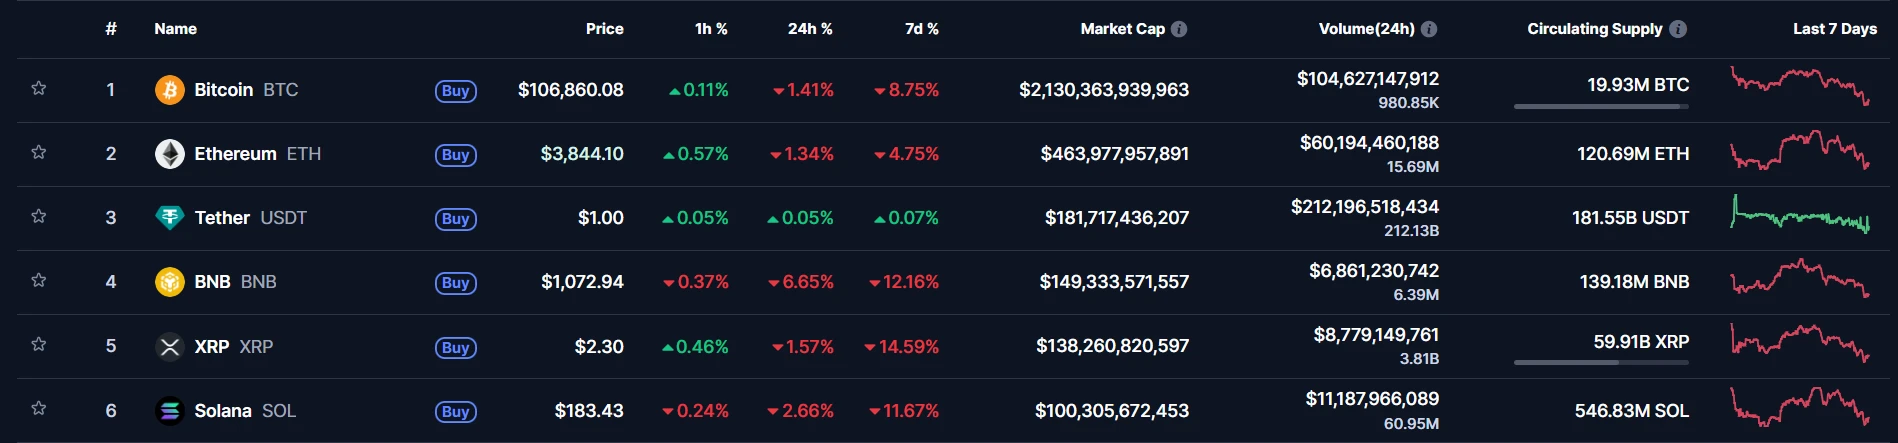
Task: Sort by the # rank column header
Action: (111, 29)
